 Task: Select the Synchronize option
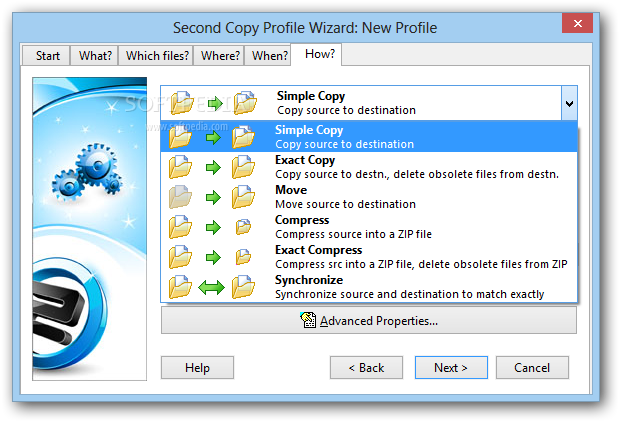coord(369,287)
